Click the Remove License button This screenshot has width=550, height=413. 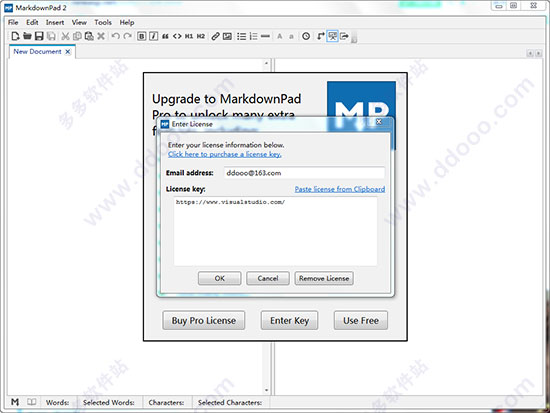click(324, 278)
